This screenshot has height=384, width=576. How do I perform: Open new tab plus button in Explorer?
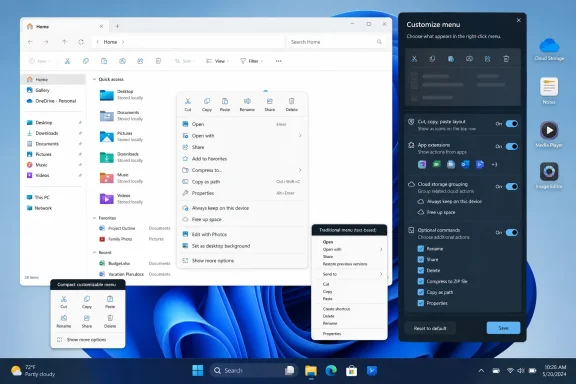pyautogui.click(x=117, y=26)
